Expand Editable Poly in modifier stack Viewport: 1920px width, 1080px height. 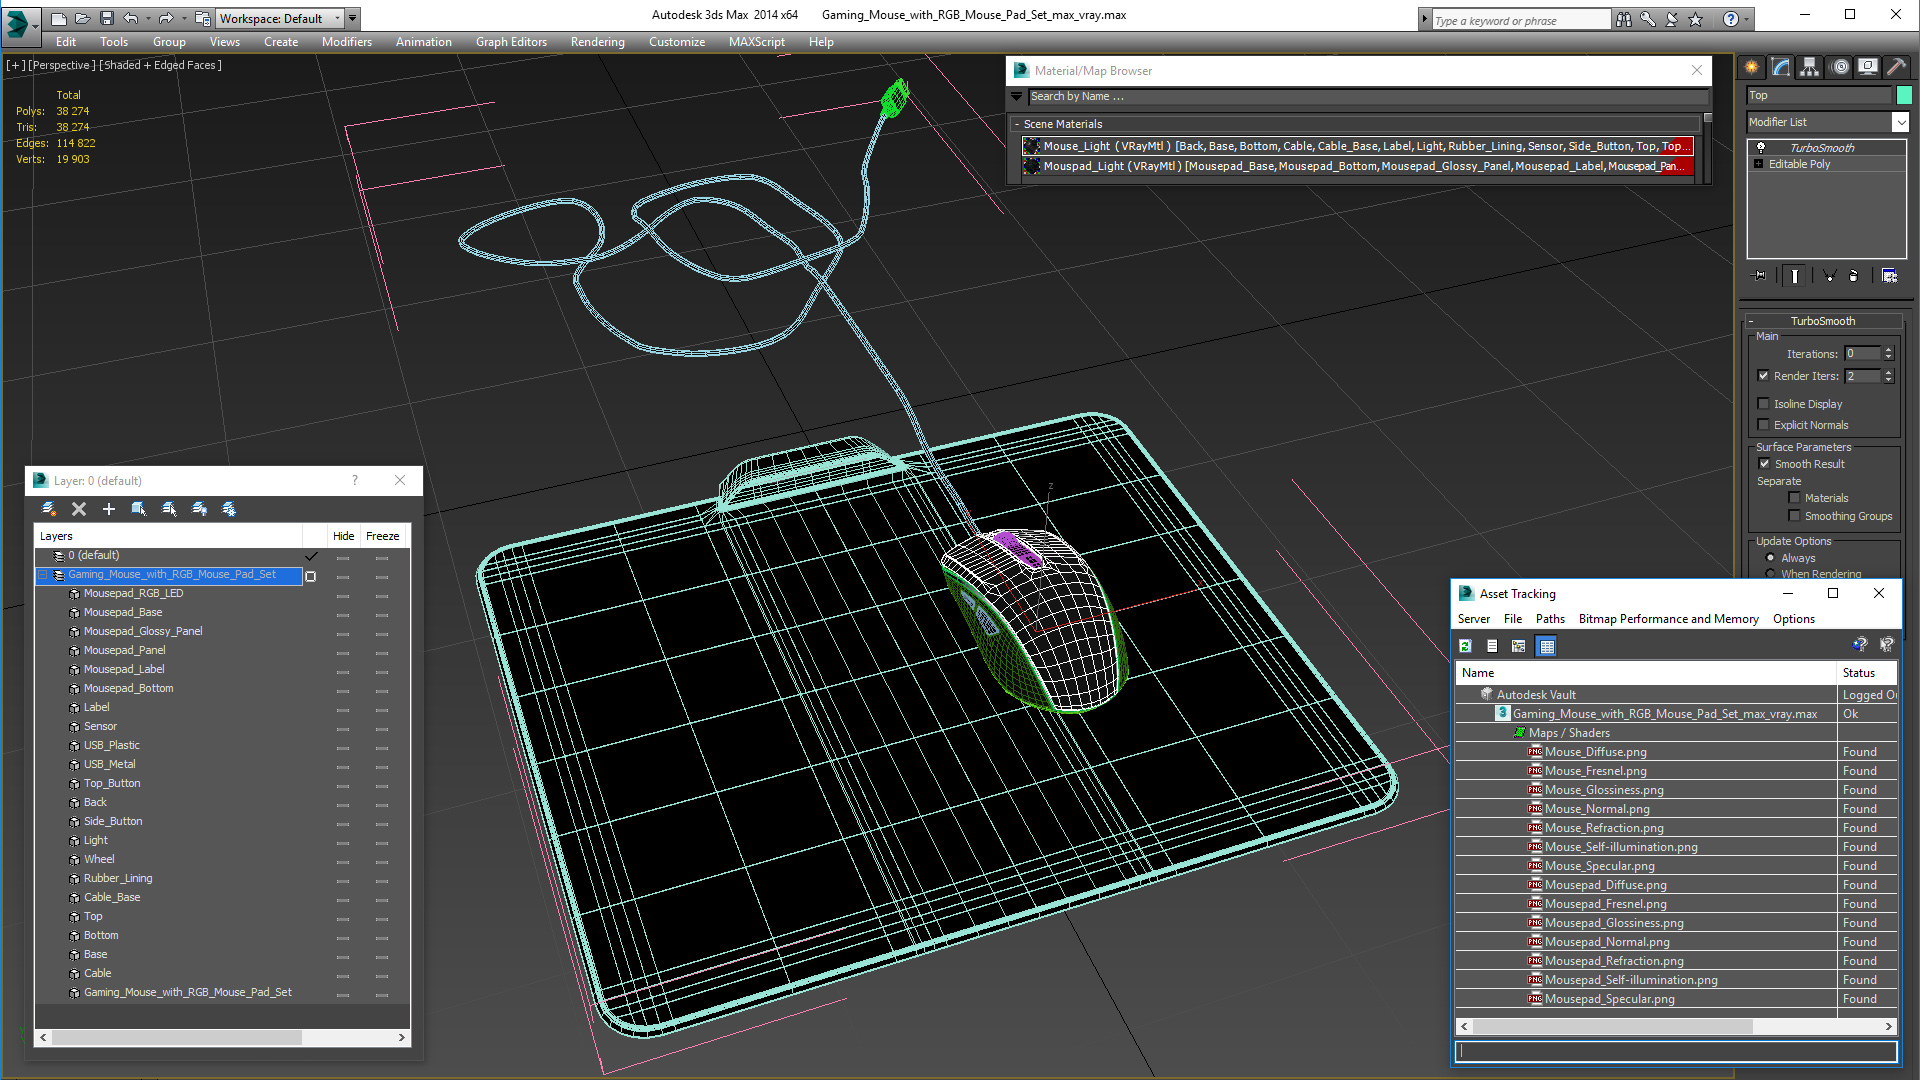[1758, 164]
